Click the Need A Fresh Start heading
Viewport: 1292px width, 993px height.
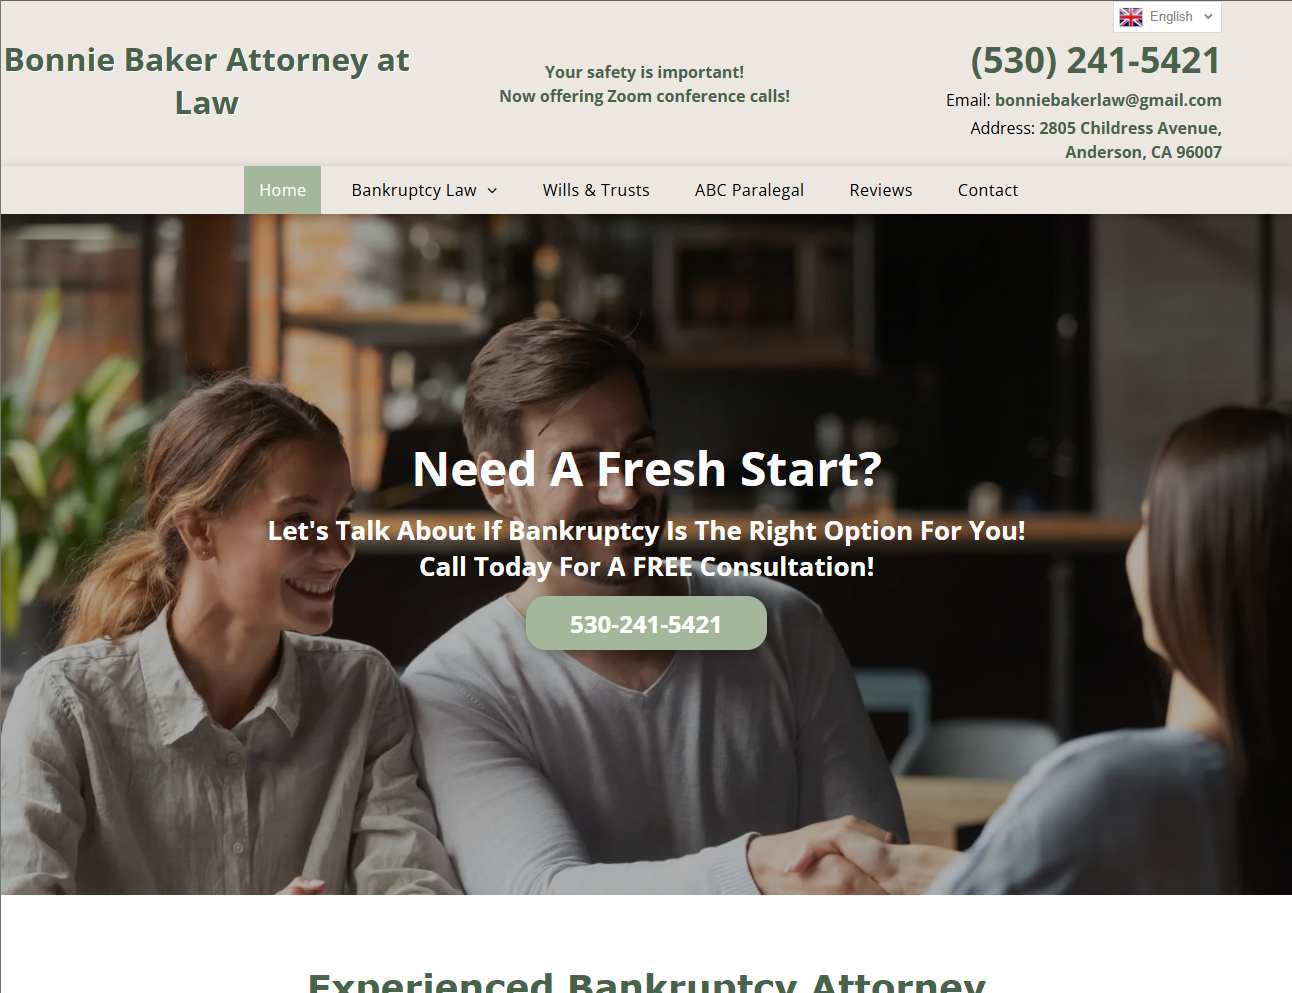pyautogui.click(x=647, y=469)
